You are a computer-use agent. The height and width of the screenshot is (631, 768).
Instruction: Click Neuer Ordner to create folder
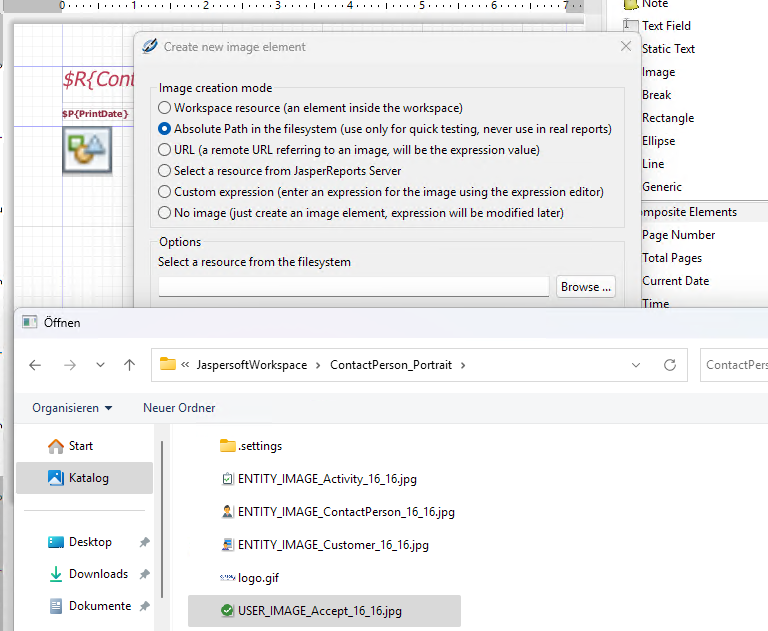coord(179,408)
